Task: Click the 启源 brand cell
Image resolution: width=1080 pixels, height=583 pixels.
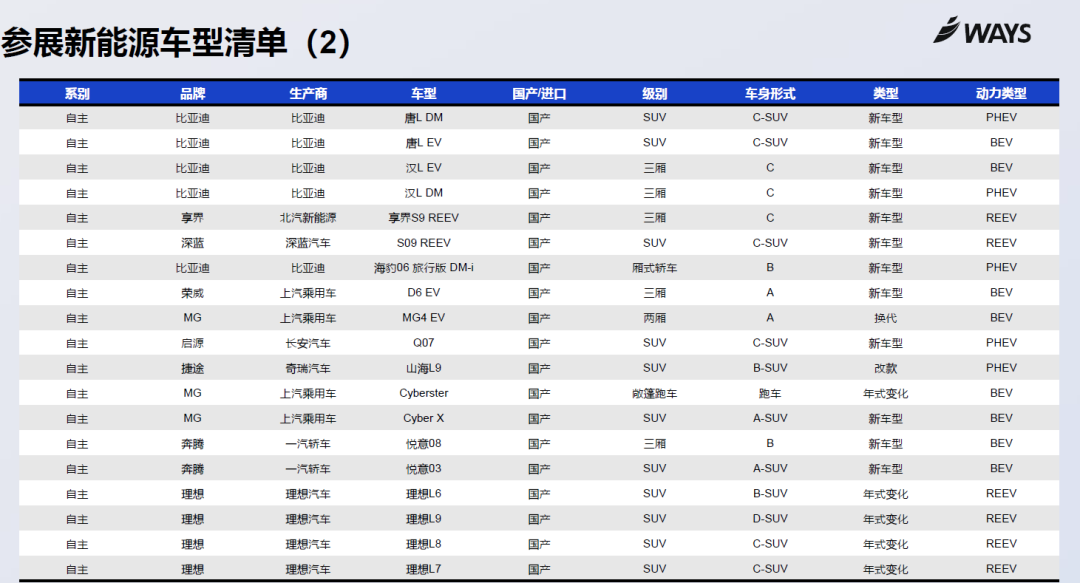Action: [x=193, y=343]
